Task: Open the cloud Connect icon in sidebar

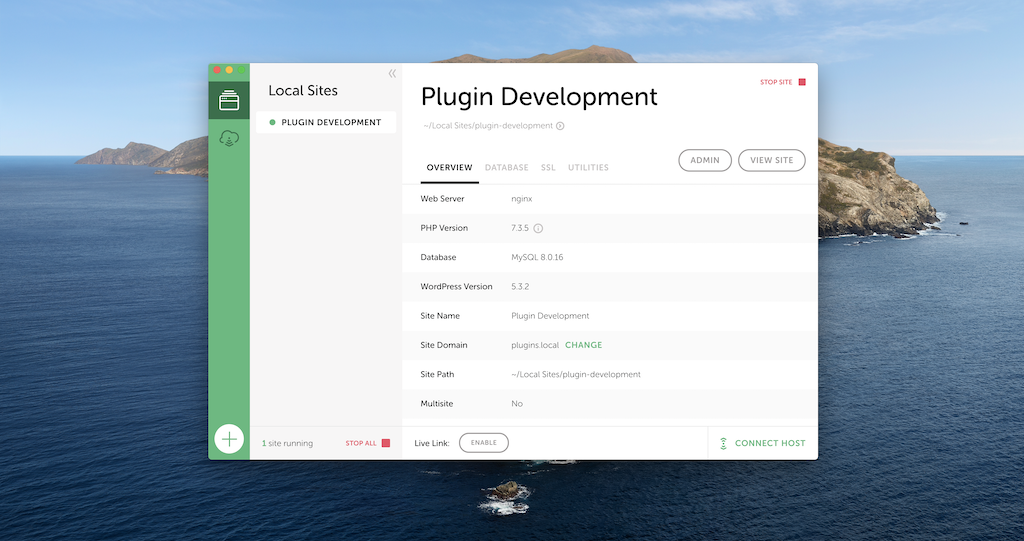Action: click(x=229, y=140)
